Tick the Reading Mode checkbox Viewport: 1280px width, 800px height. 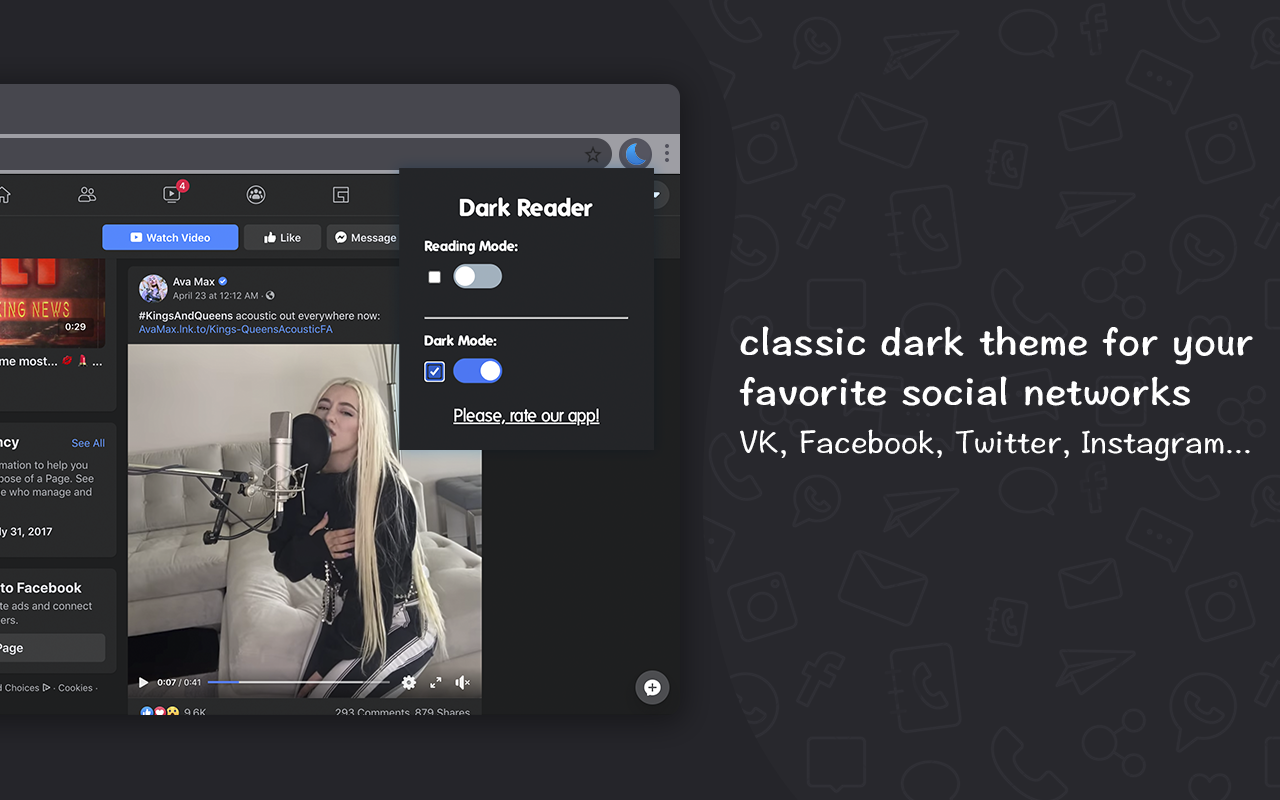(x=434, y=277)
